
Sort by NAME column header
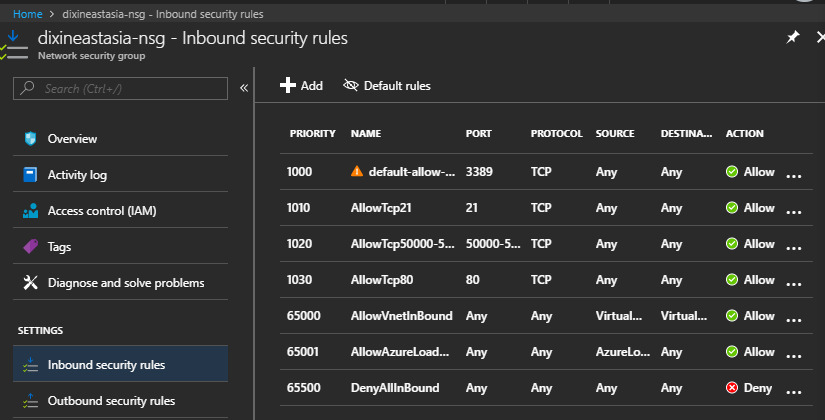pyautogui.click(x=366, y=134)
